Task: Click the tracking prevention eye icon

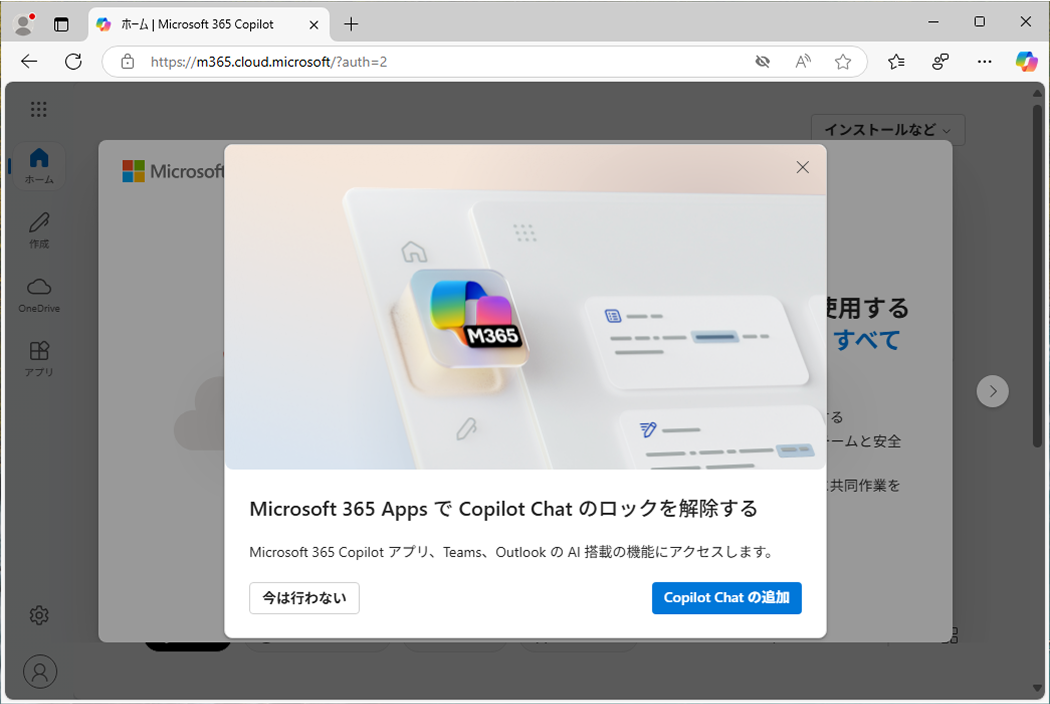Action: click(762, 62)
